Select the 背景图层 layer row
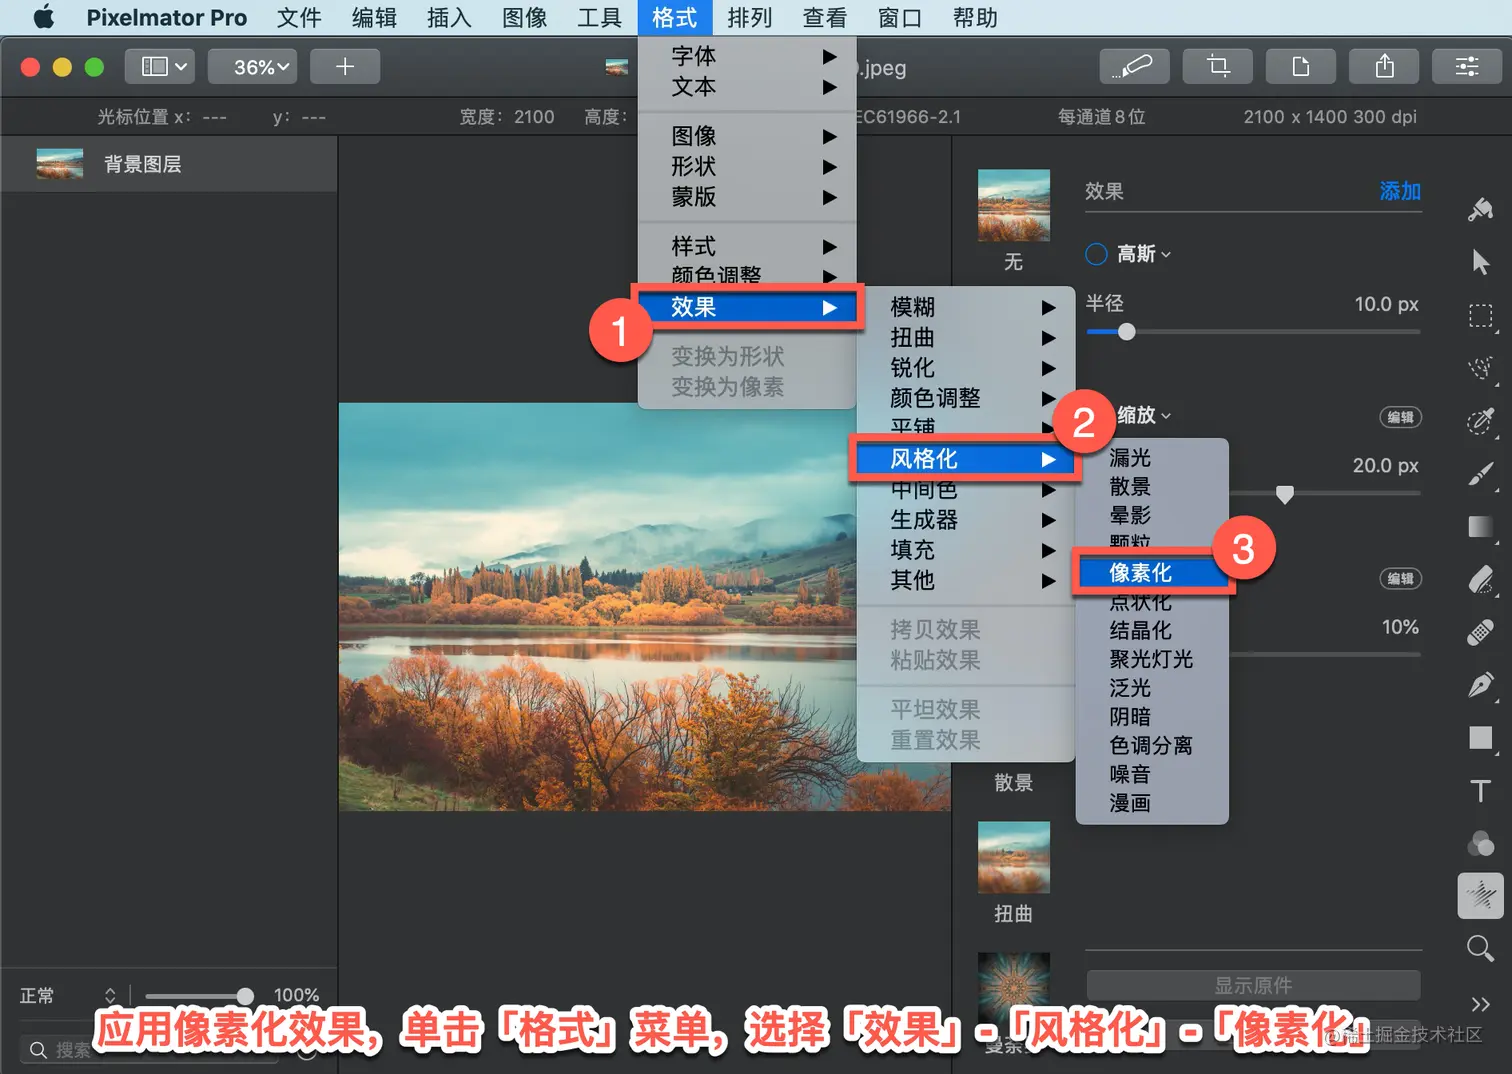 click(x=169, y=164)
